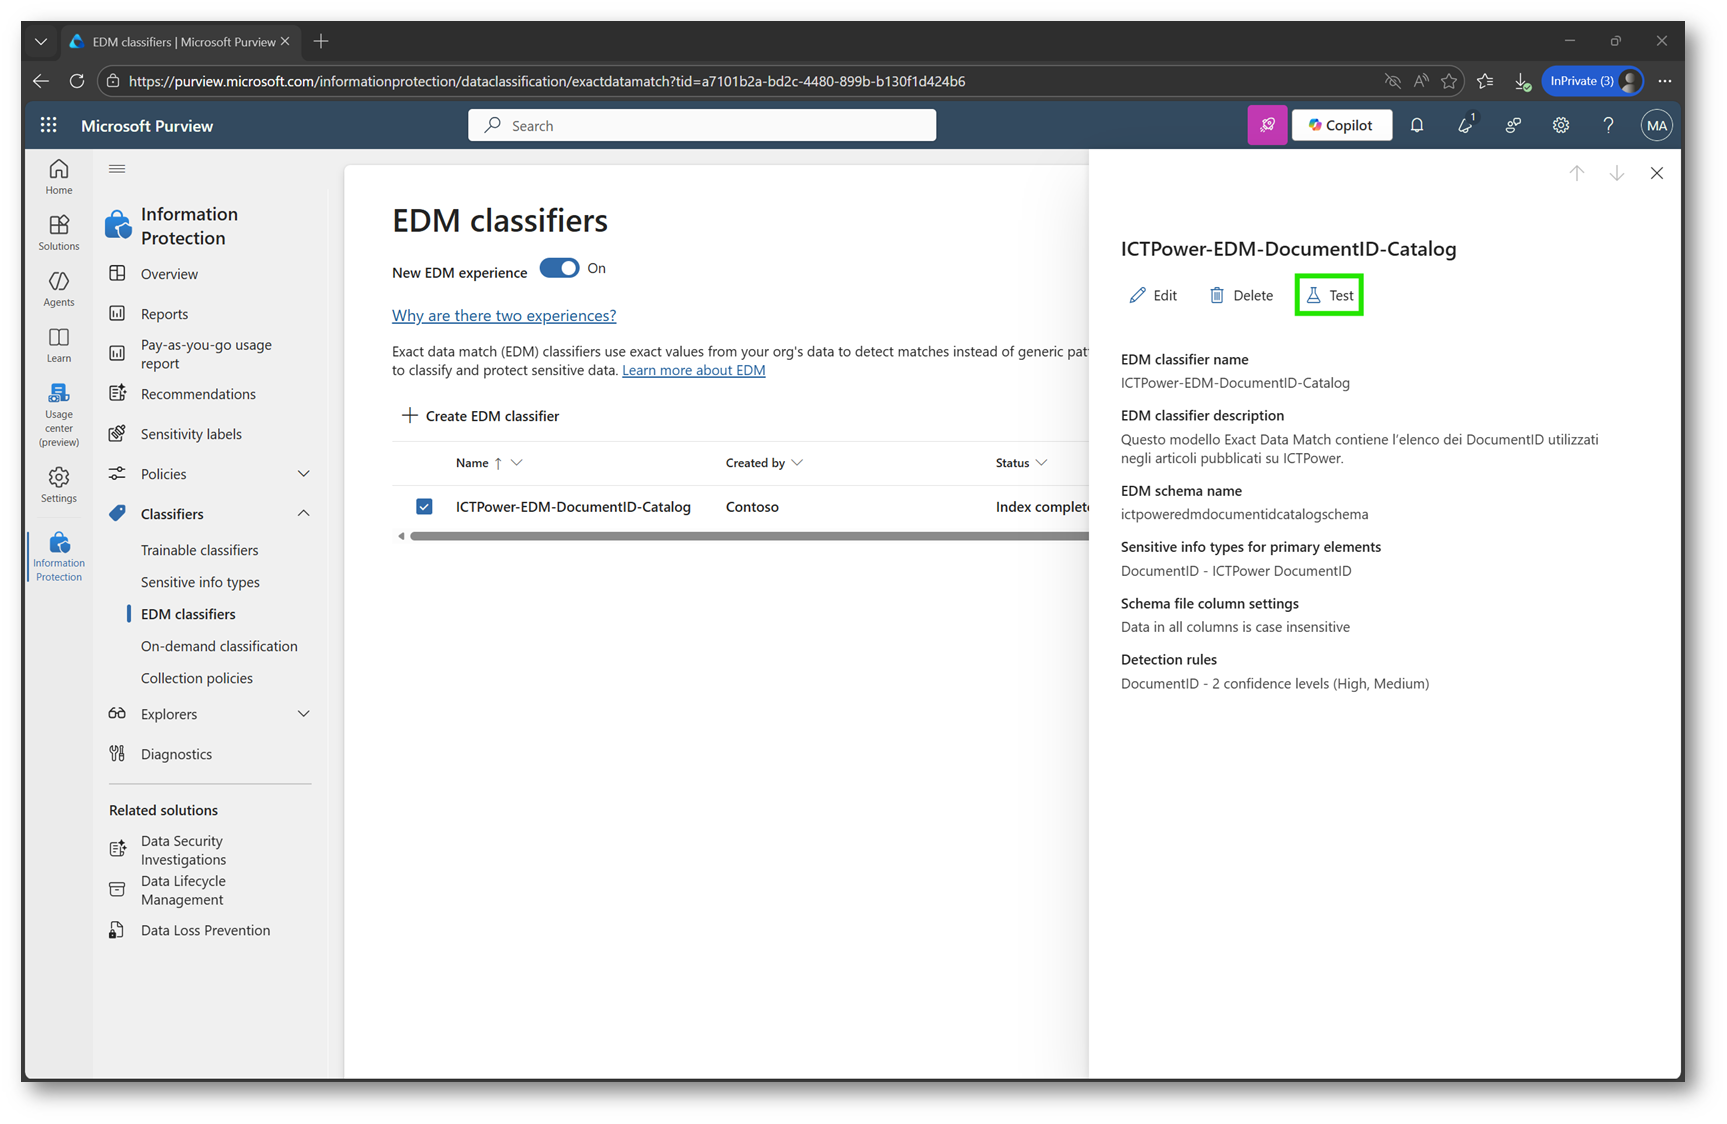Open Data Lifecycle Management
Screen dimensions: 1727x1124
tap(183, 890)
